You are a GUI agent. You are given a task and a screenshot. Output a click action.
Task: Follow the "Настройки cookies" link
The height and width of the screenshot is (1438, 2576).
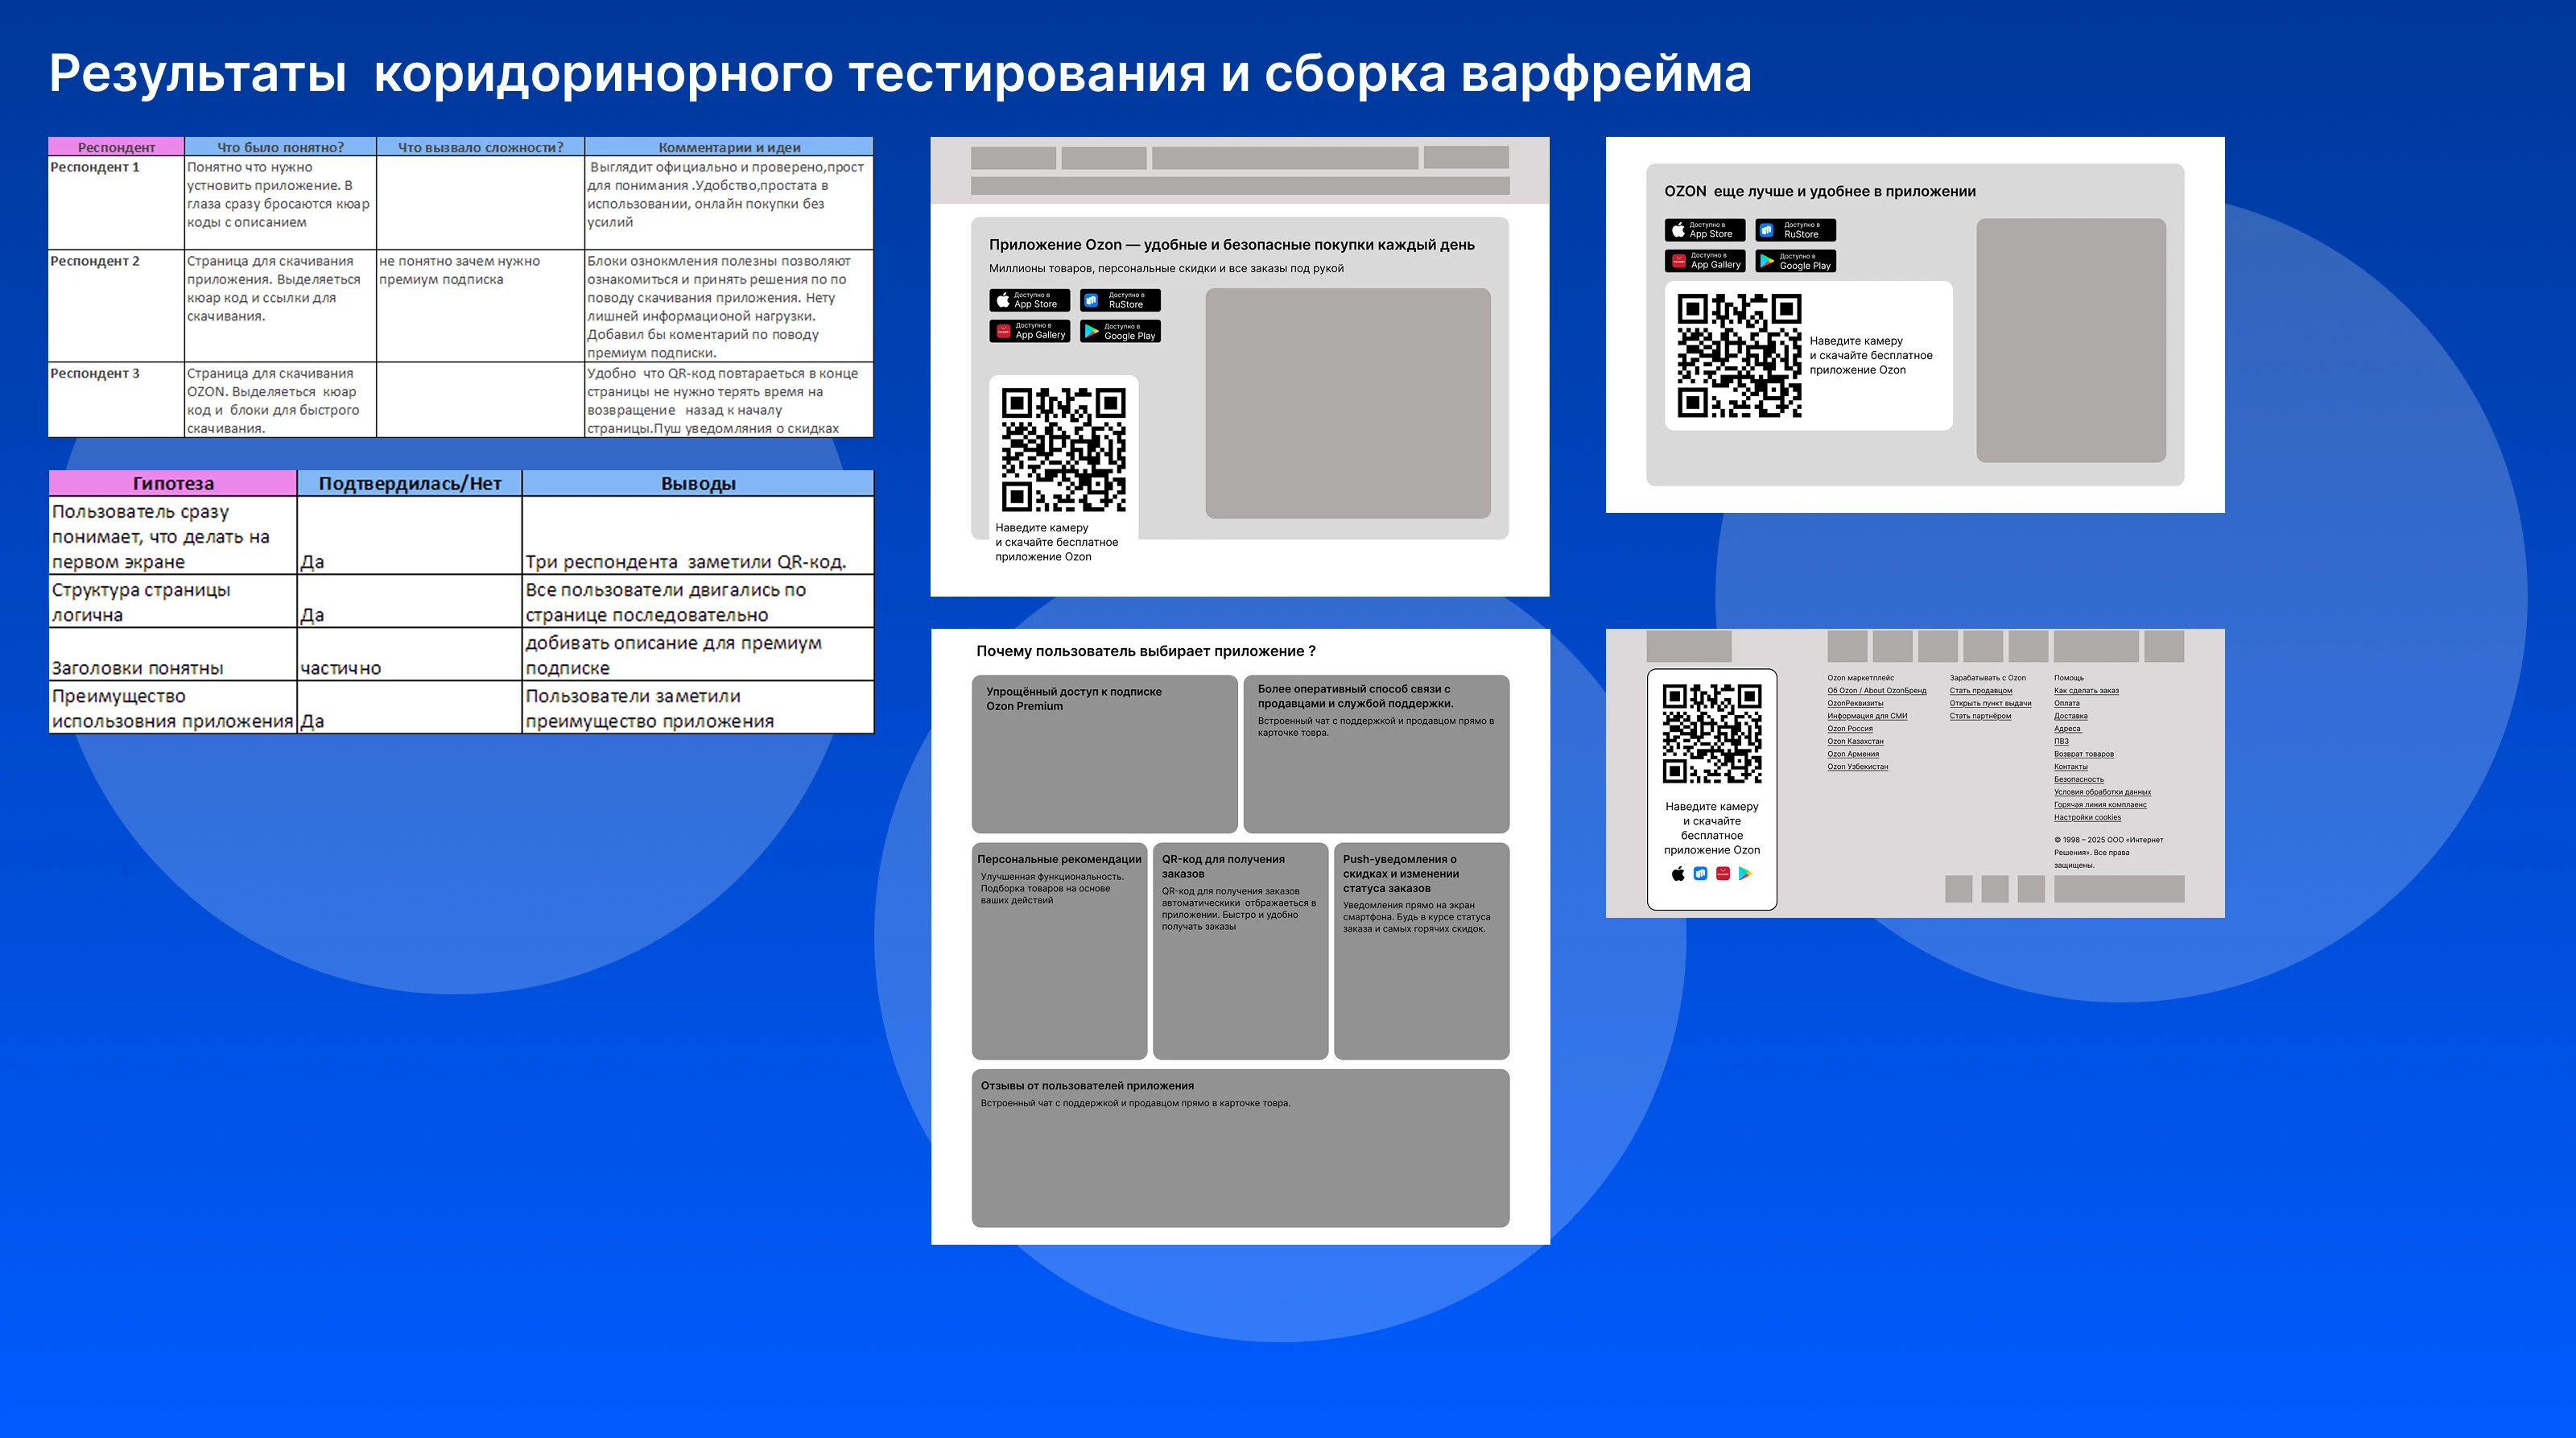click(x=2088, y=817)
